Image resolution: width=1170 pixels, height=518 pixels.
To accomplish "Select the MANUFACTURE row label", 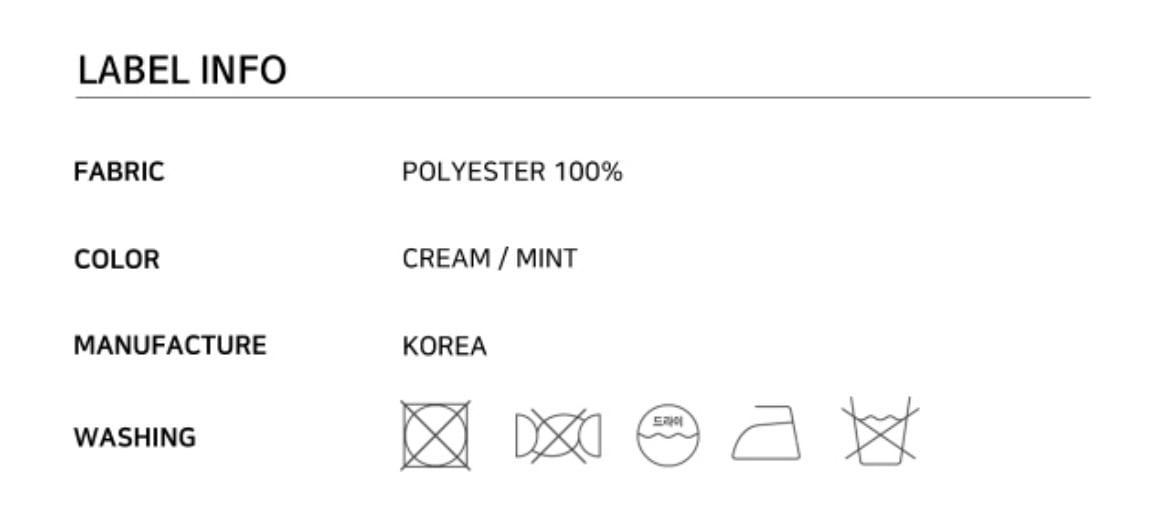I will click(x=170, y=346).
